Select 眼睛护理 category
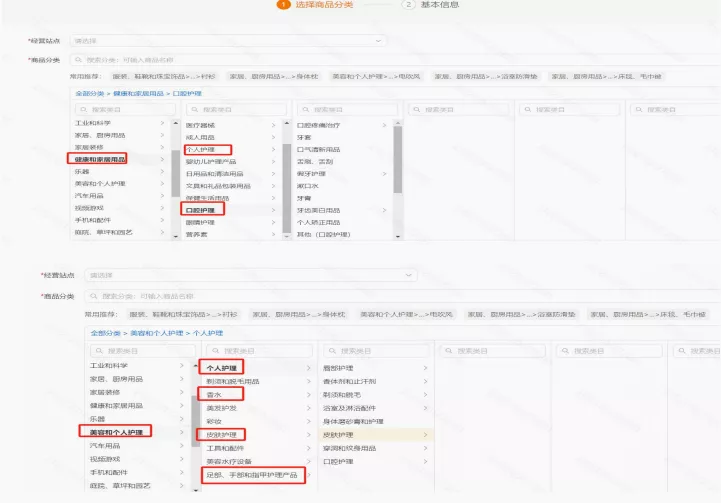This screenshot has height=503, width=721. coord(200,223)
